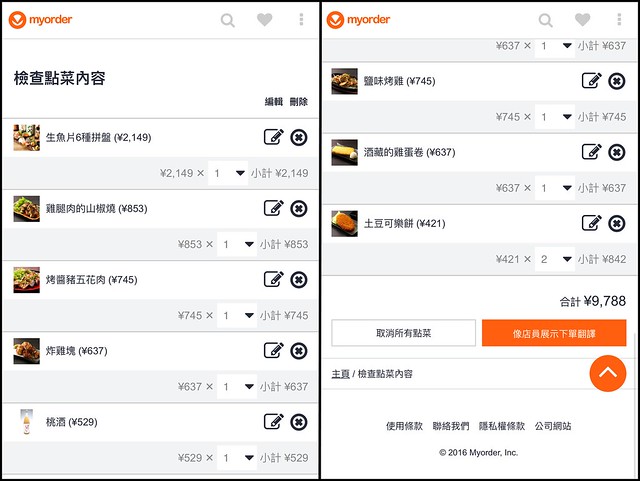Remove 鹽味烤雞 from the order
The image size is (640, 481).
(616, 81)
